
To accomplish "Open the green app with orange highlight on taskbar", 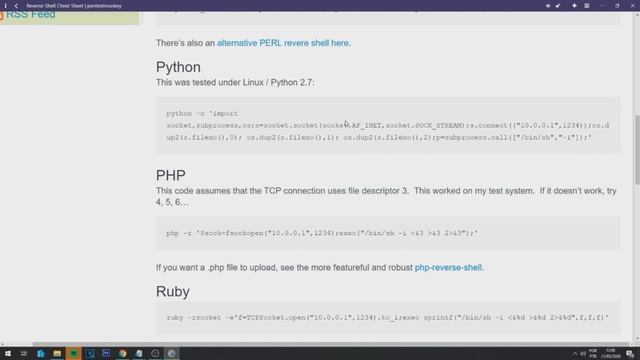I will [x=73, y=353].
